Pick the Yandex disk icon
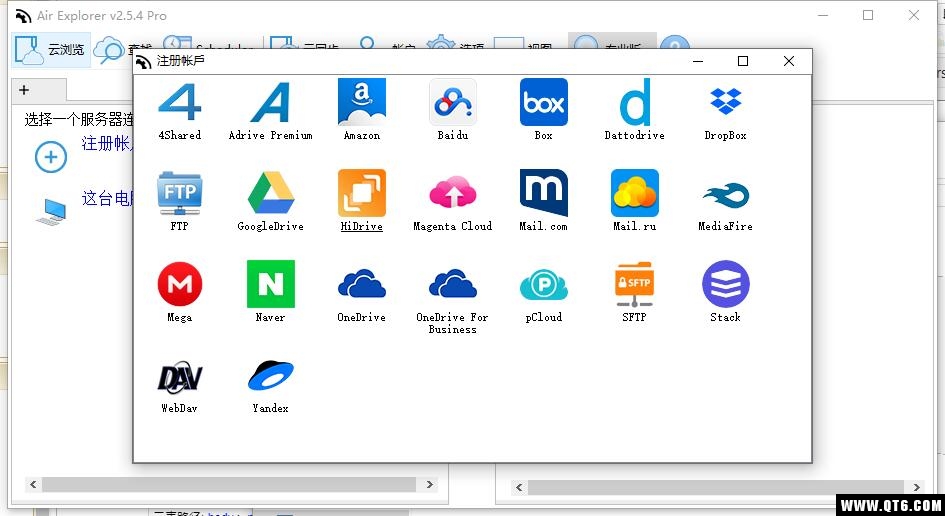The image size is (945, 516). click(271, 375)
